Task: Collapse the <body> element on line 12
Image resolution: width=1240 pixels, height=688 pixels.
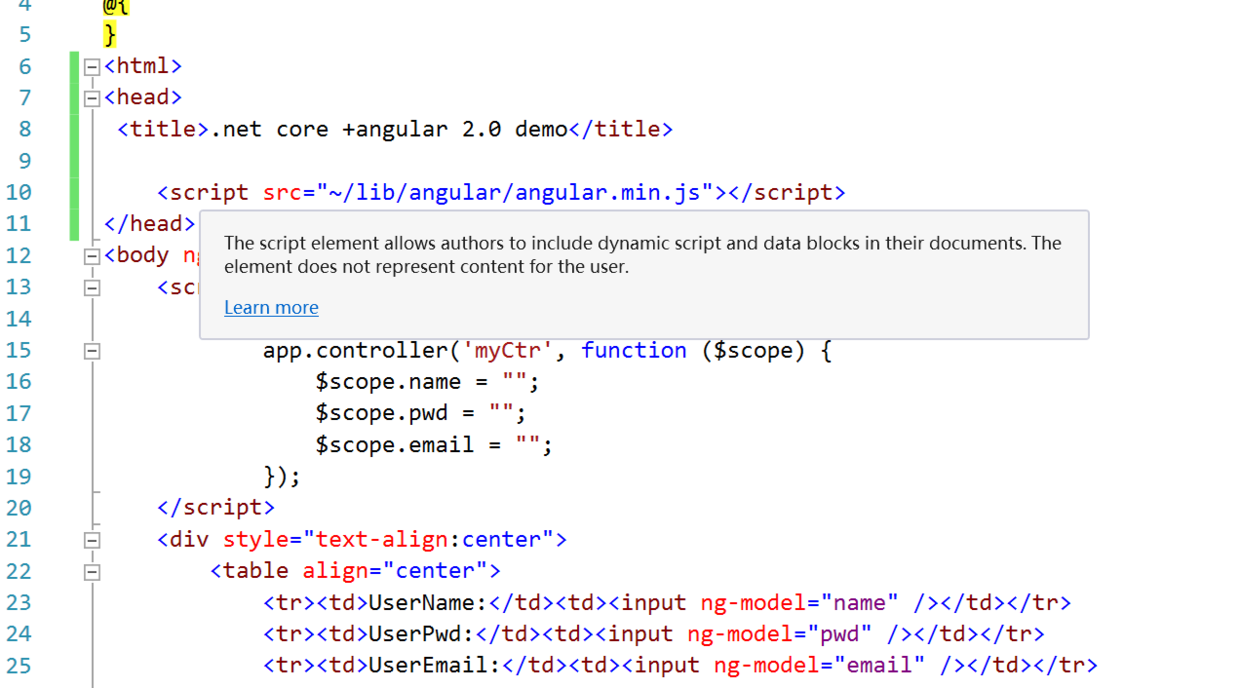Action: coord(92,256)
